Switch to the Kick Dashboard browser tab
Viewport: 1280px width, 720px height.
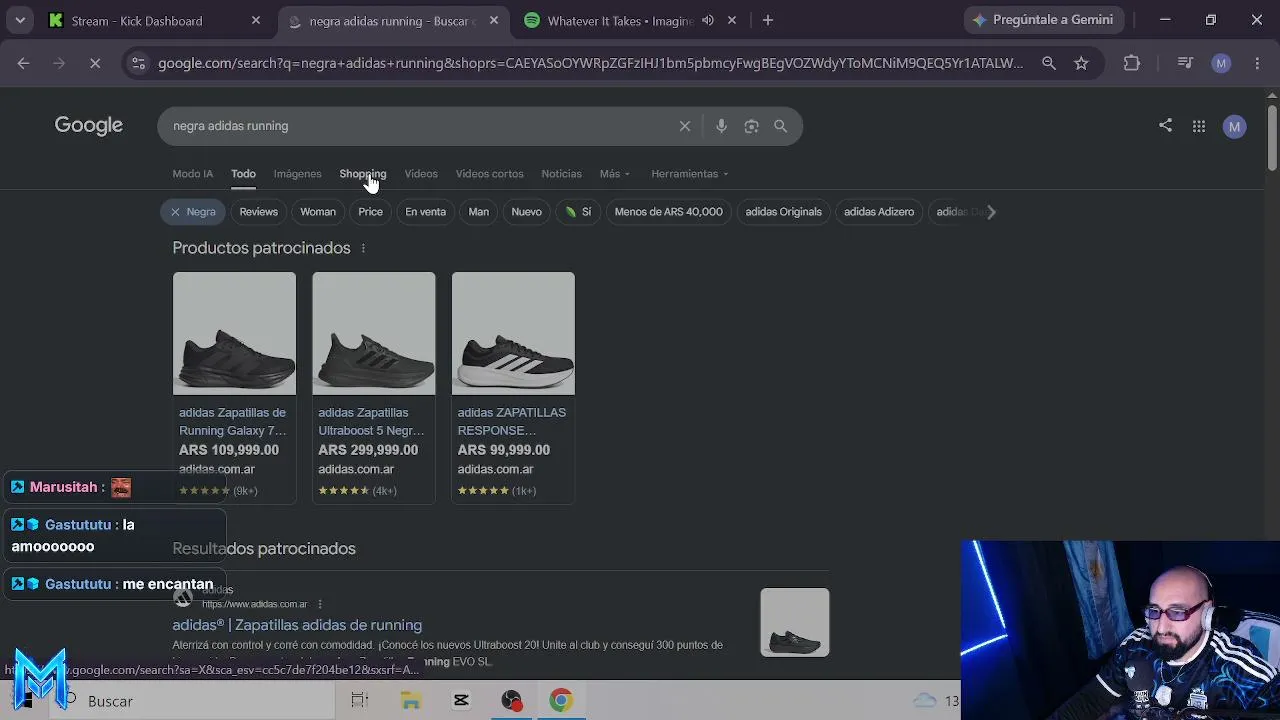coord(156,20)
